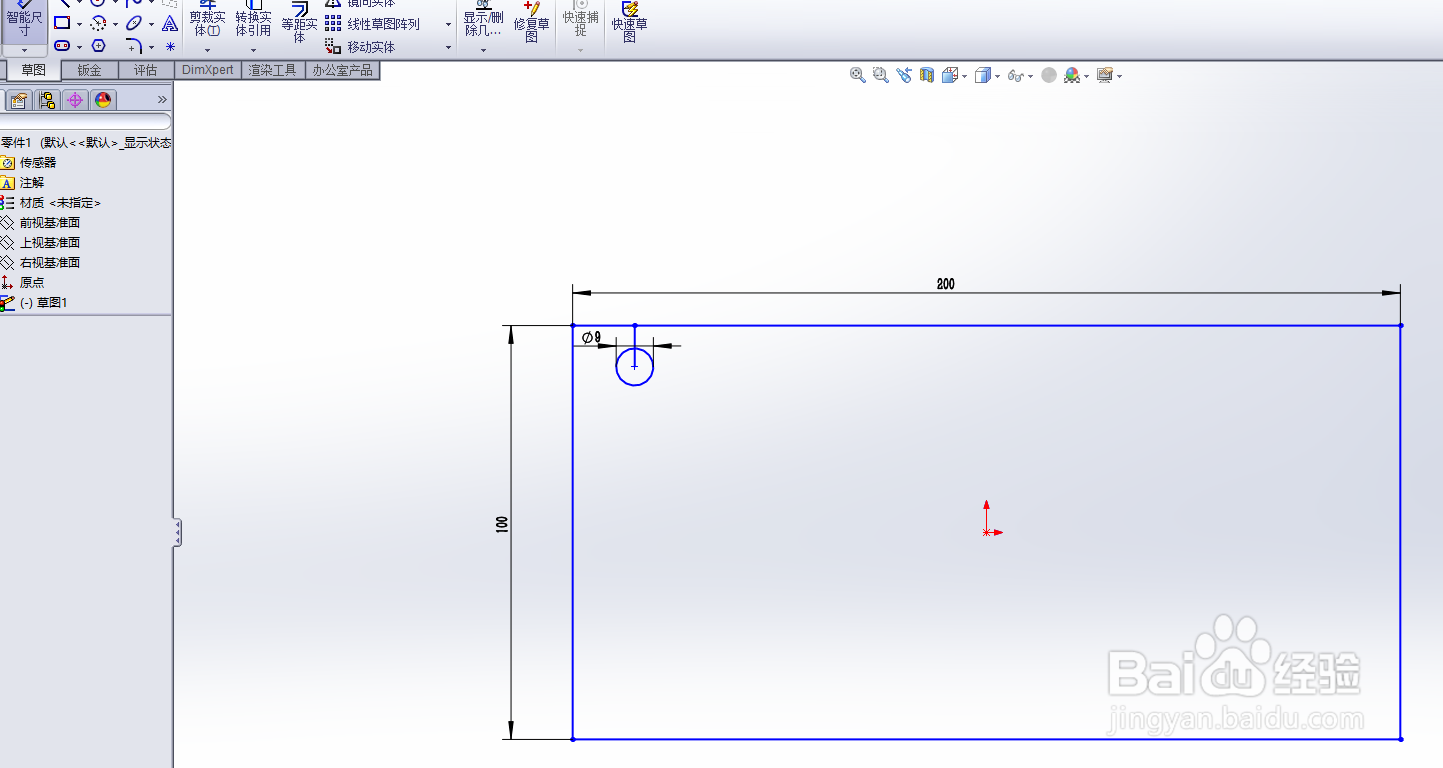Viewport: 1443px width, 768px height.
Task: Select the Smart Dimension (智能尺寸) tool
Action: coord(24,21)
